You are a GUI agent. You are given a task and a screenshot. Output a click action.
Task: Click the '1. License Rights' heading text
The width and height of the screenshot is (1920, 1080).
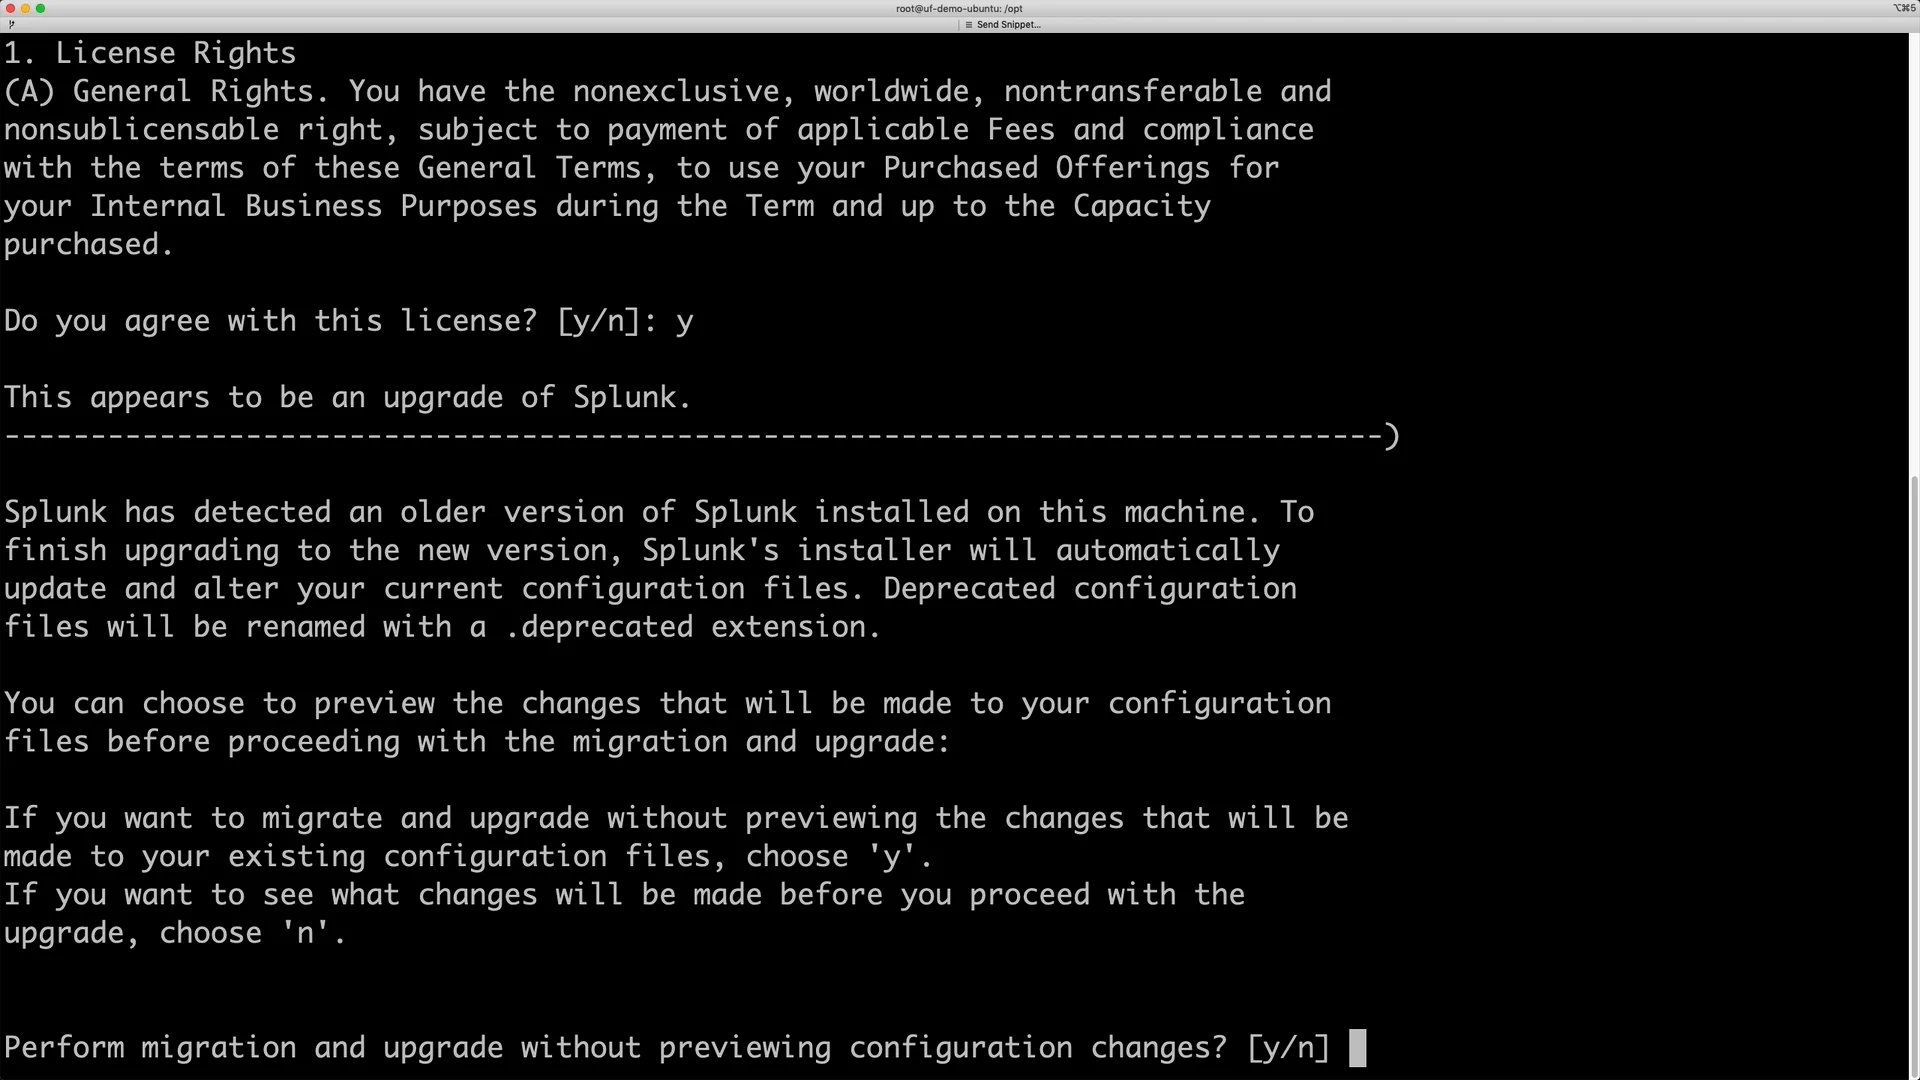point(150,53)
